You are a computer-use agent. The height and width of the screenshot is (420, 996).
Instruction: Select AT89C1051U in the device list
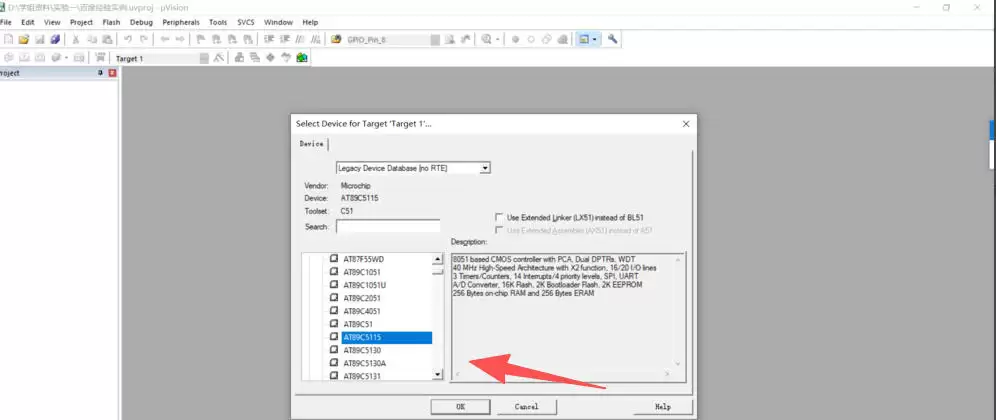click(365, 285)
